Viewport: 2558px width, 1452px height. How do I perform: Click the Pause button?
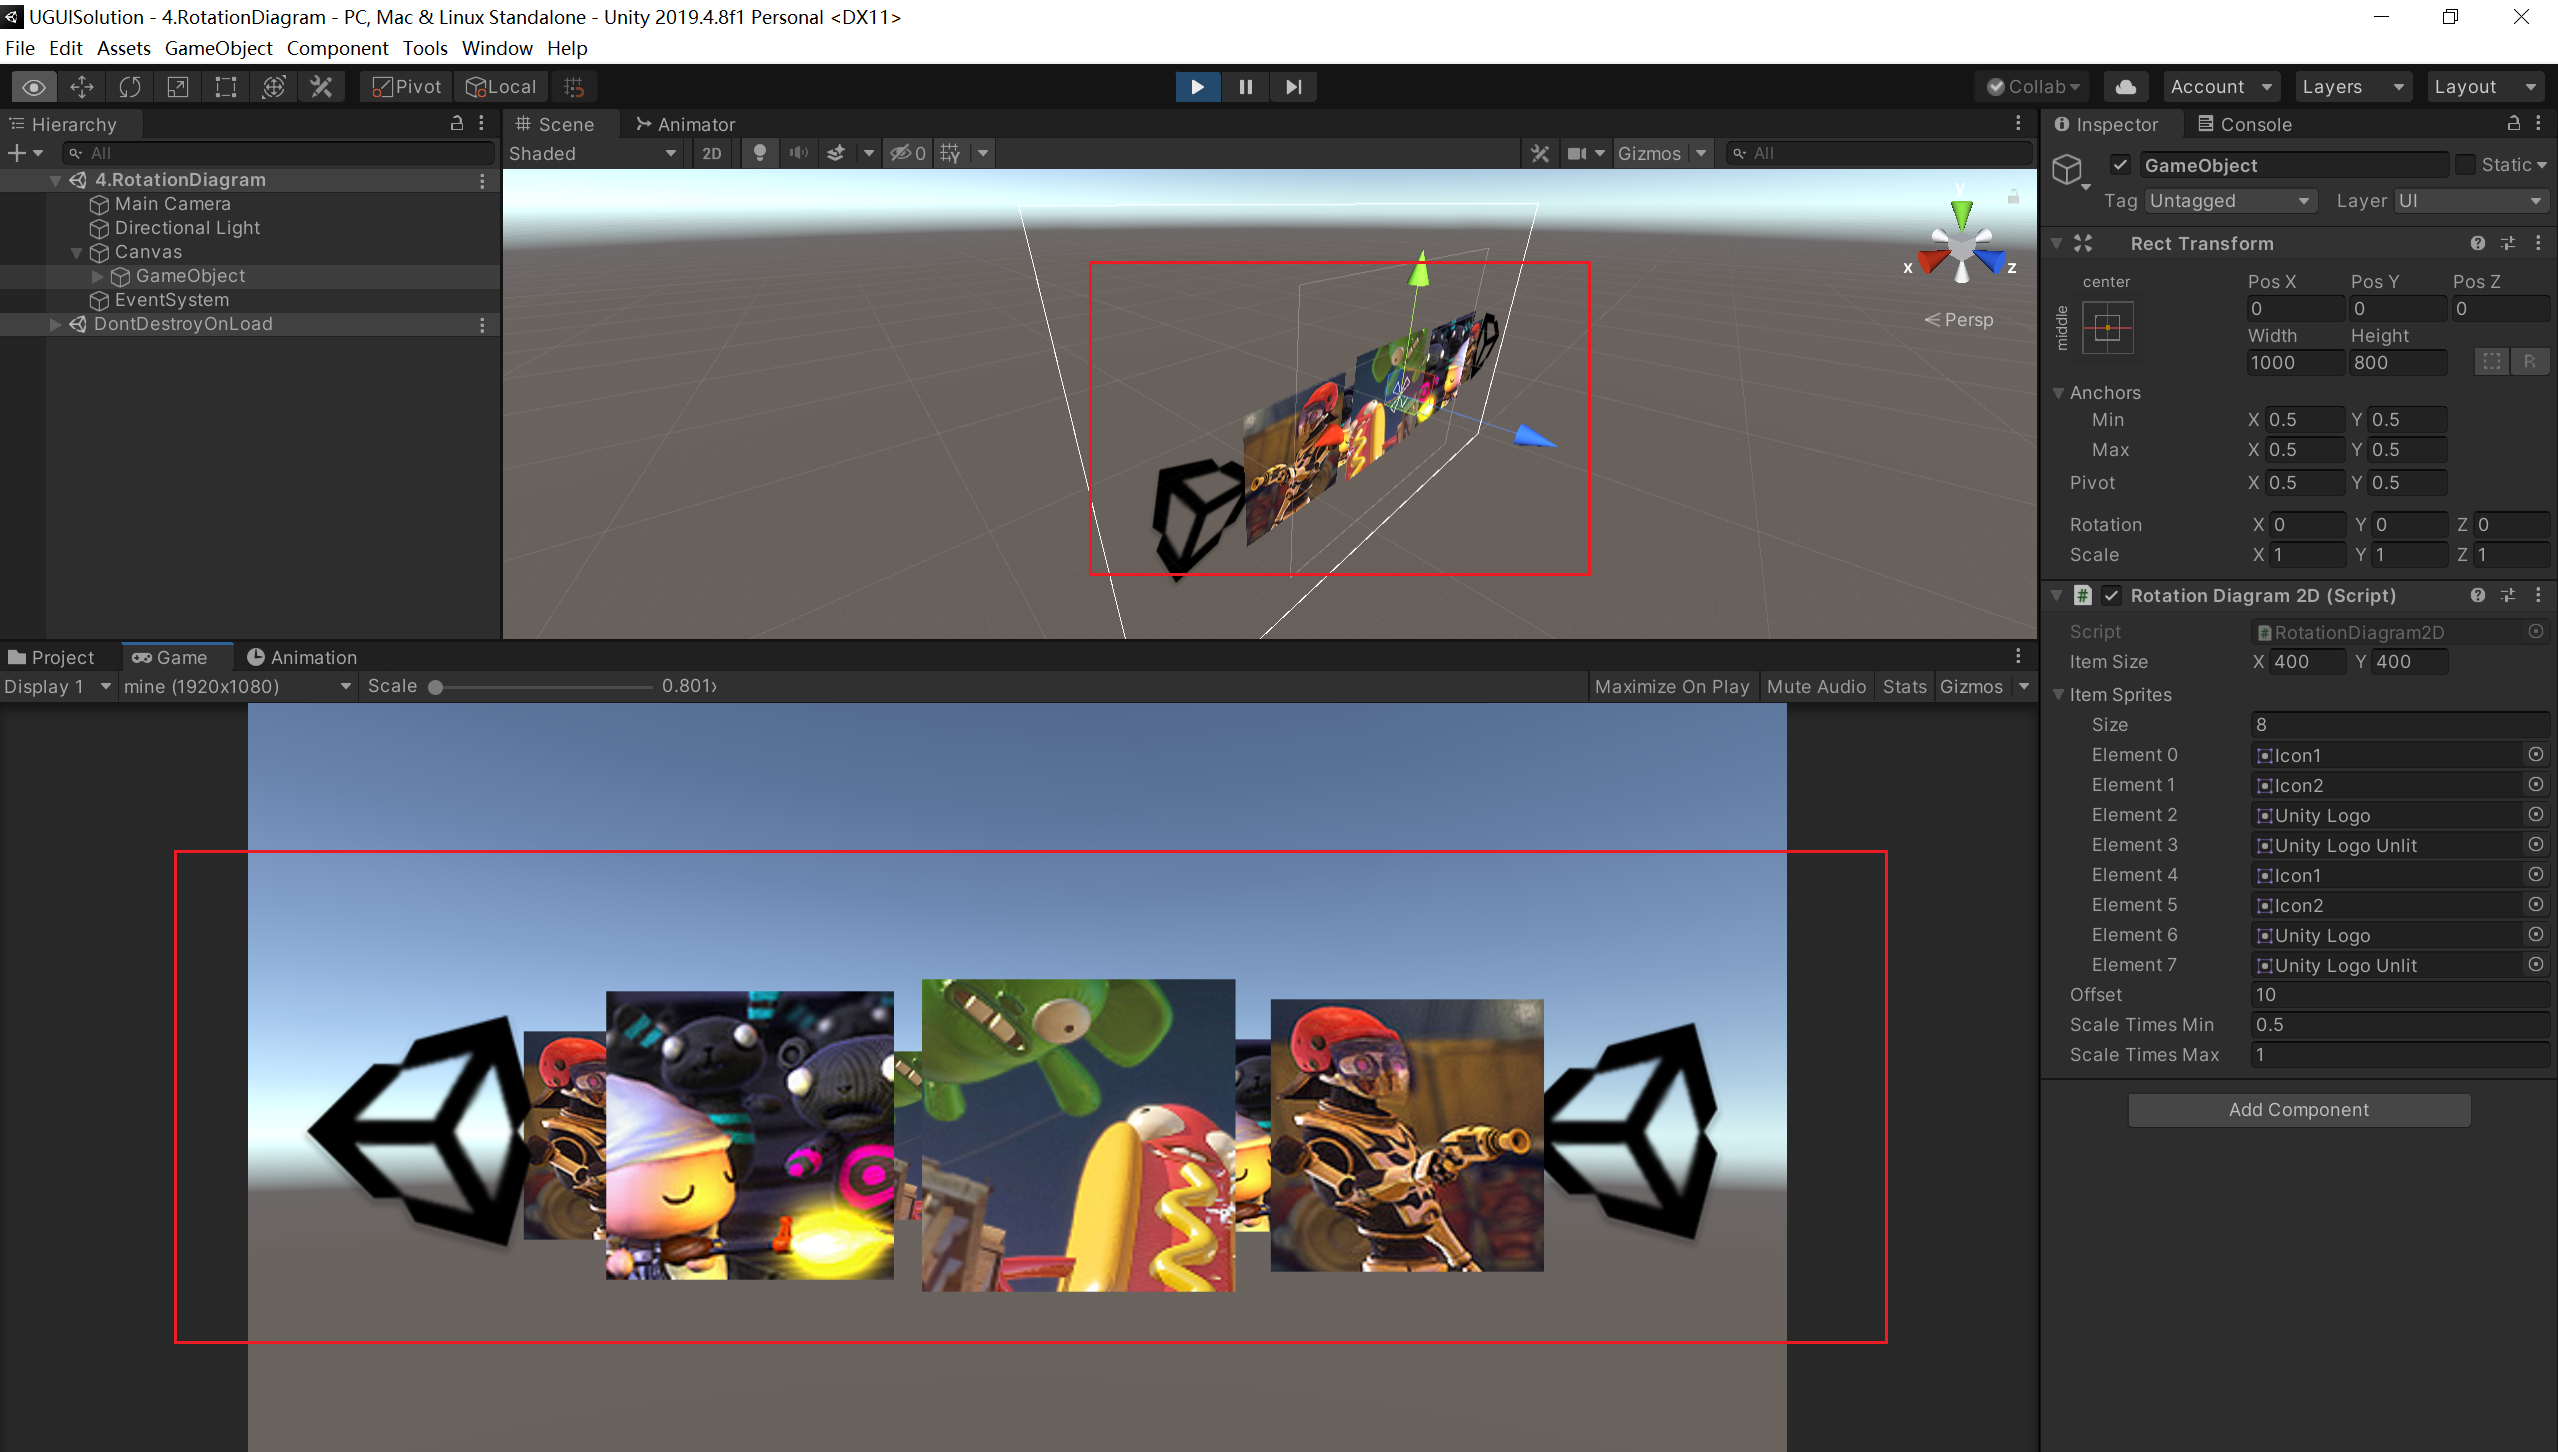click(x=1245, y=87)
